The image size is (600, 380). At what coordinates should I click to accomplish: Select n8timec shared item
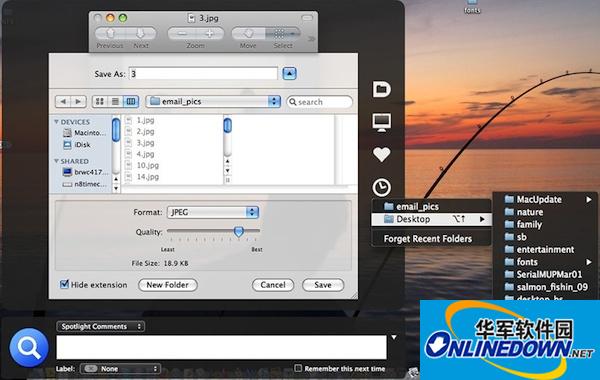point(85,184)
